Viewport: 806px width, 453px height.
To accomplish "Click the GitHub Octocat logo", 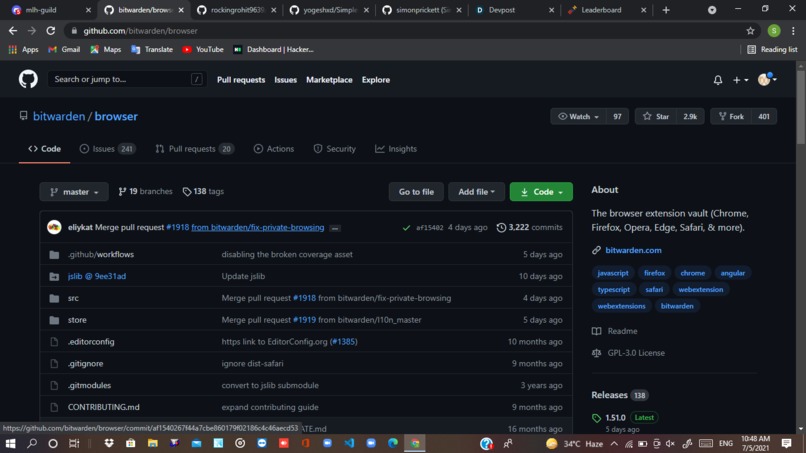I will [x=28, y=79].
